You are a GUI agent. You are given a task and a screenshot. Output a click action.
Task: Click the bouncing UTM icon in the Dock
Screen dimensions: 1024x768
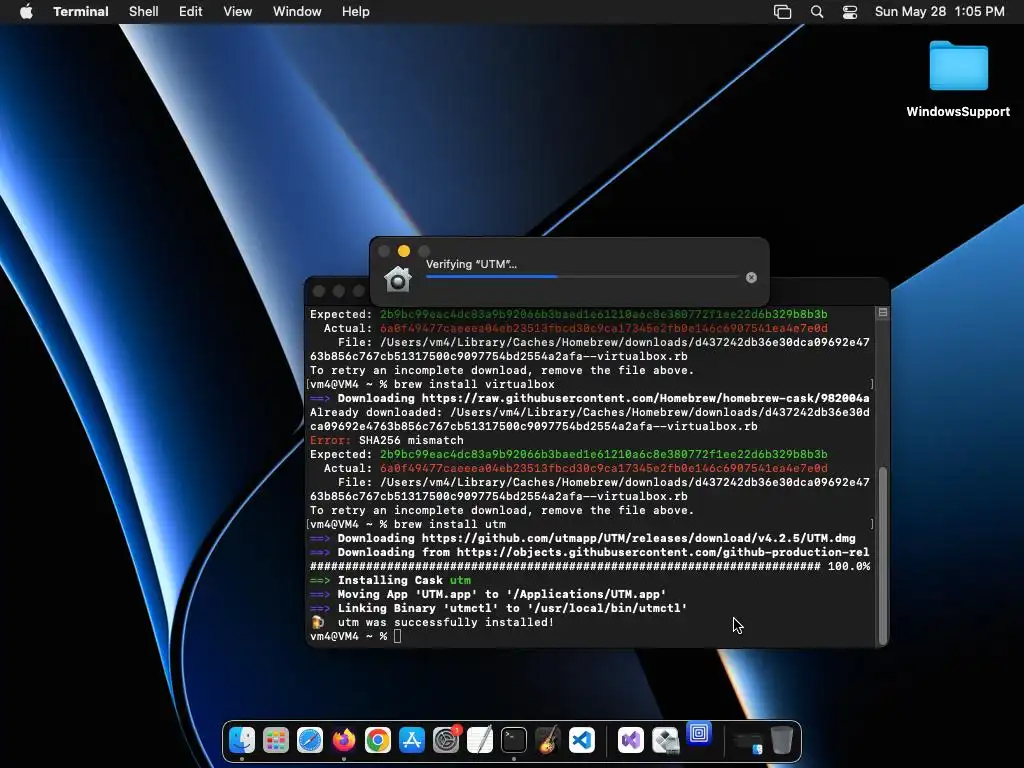699,733
